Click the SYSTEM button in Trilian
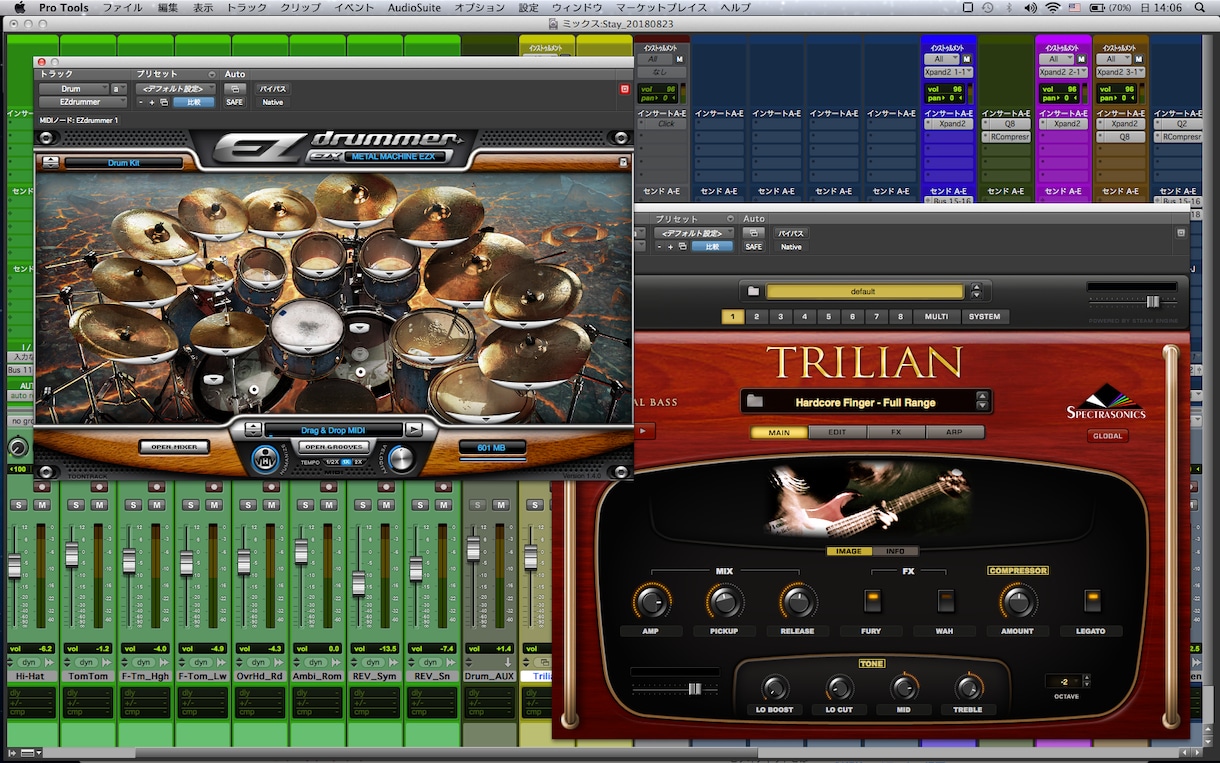This screenshot has height=763, width=1220. (984, 317)
